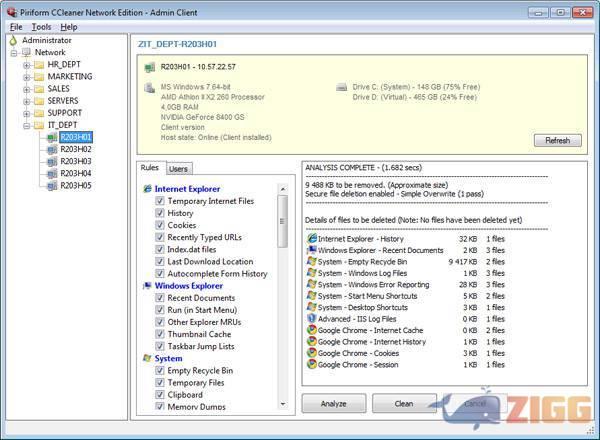The width and height of the screenshot is (600, 440).
Task: Click the Clean button
Action: pos(404,404)
